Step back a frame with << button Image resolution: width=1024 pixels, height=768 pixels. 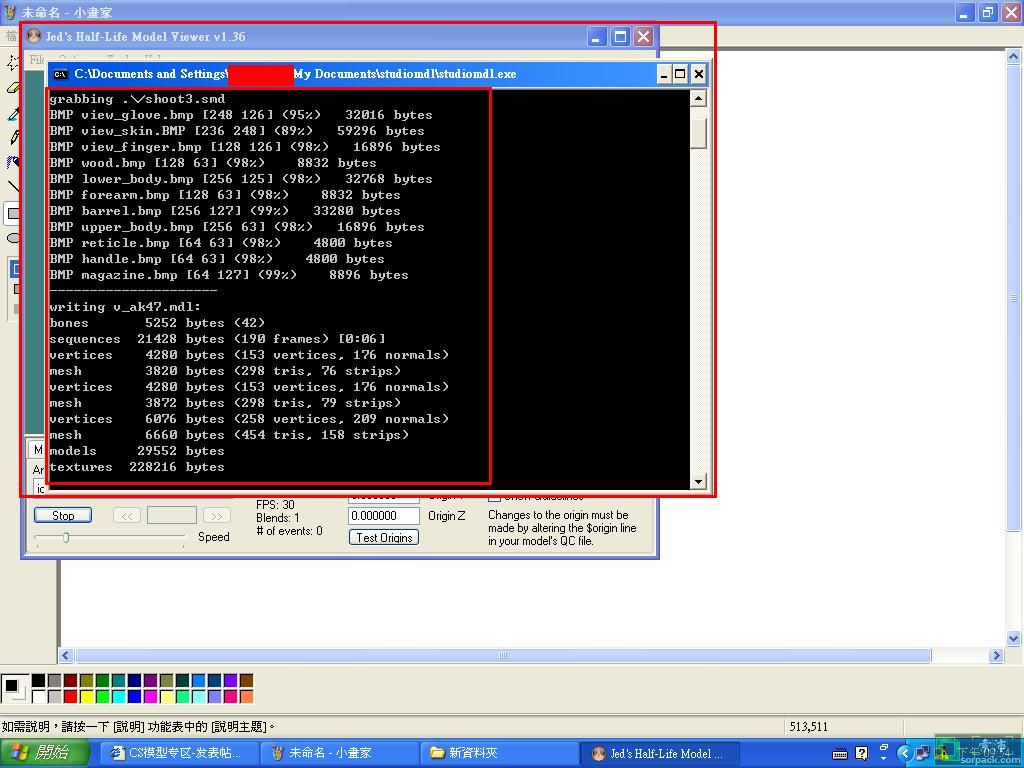click(x=127, y=515)
